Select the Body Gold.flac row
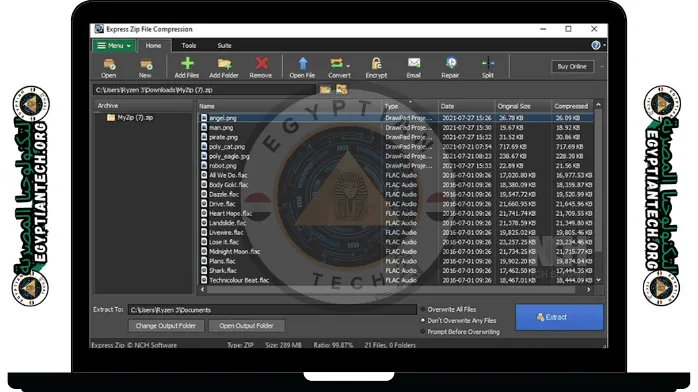Screen dimensions: 698x392 point(396,185)
